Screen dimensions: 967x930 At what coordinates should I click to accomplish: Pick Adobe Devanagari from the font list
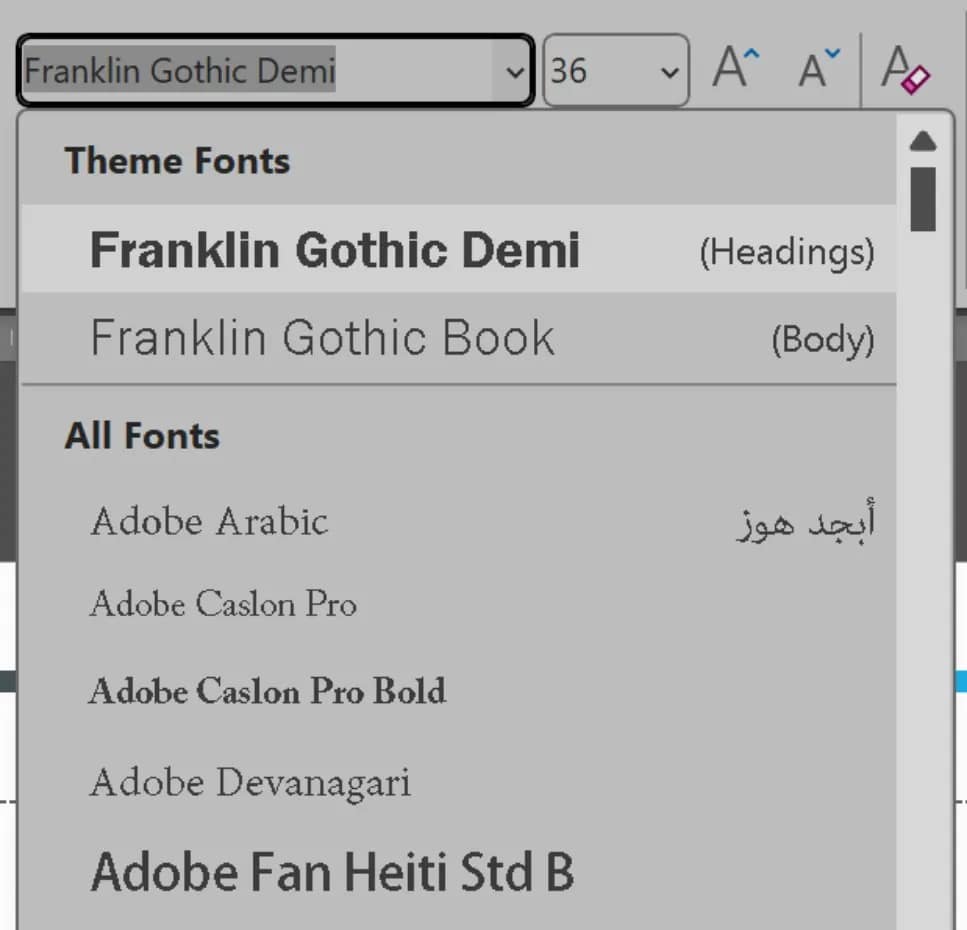pyautogui.click(x=250, y=782)
